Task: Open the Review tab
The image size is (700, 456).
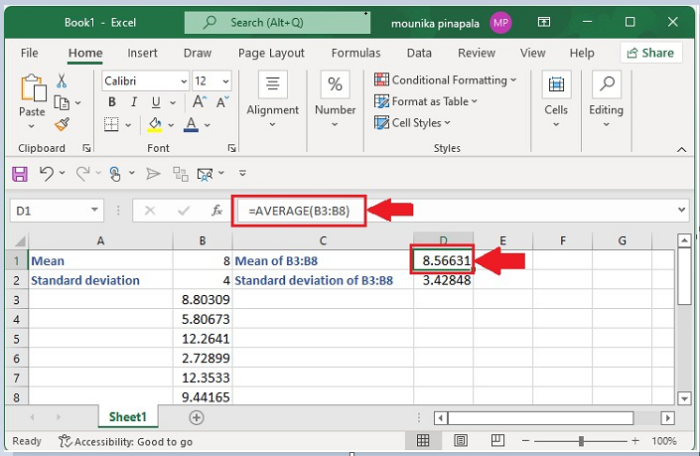Action: click(x=476, y=53)
